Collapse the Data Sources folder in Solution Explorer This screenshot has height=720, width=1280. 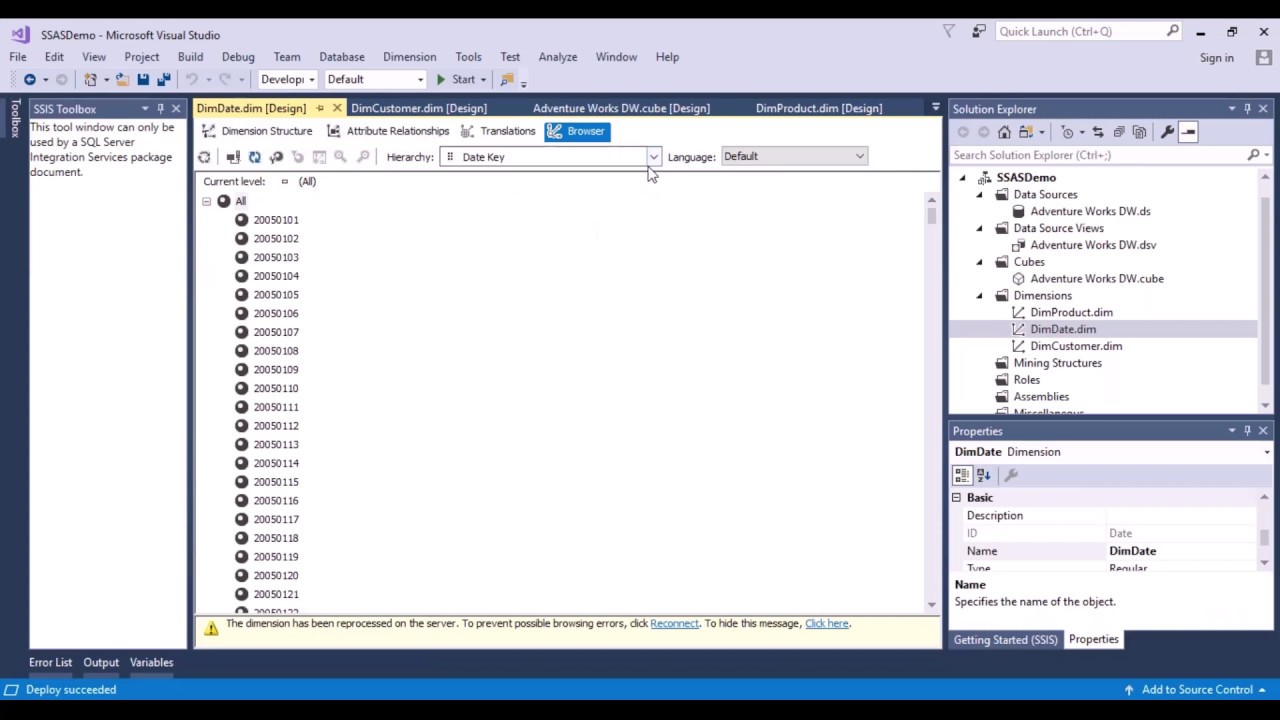click(x=979, y=195)
